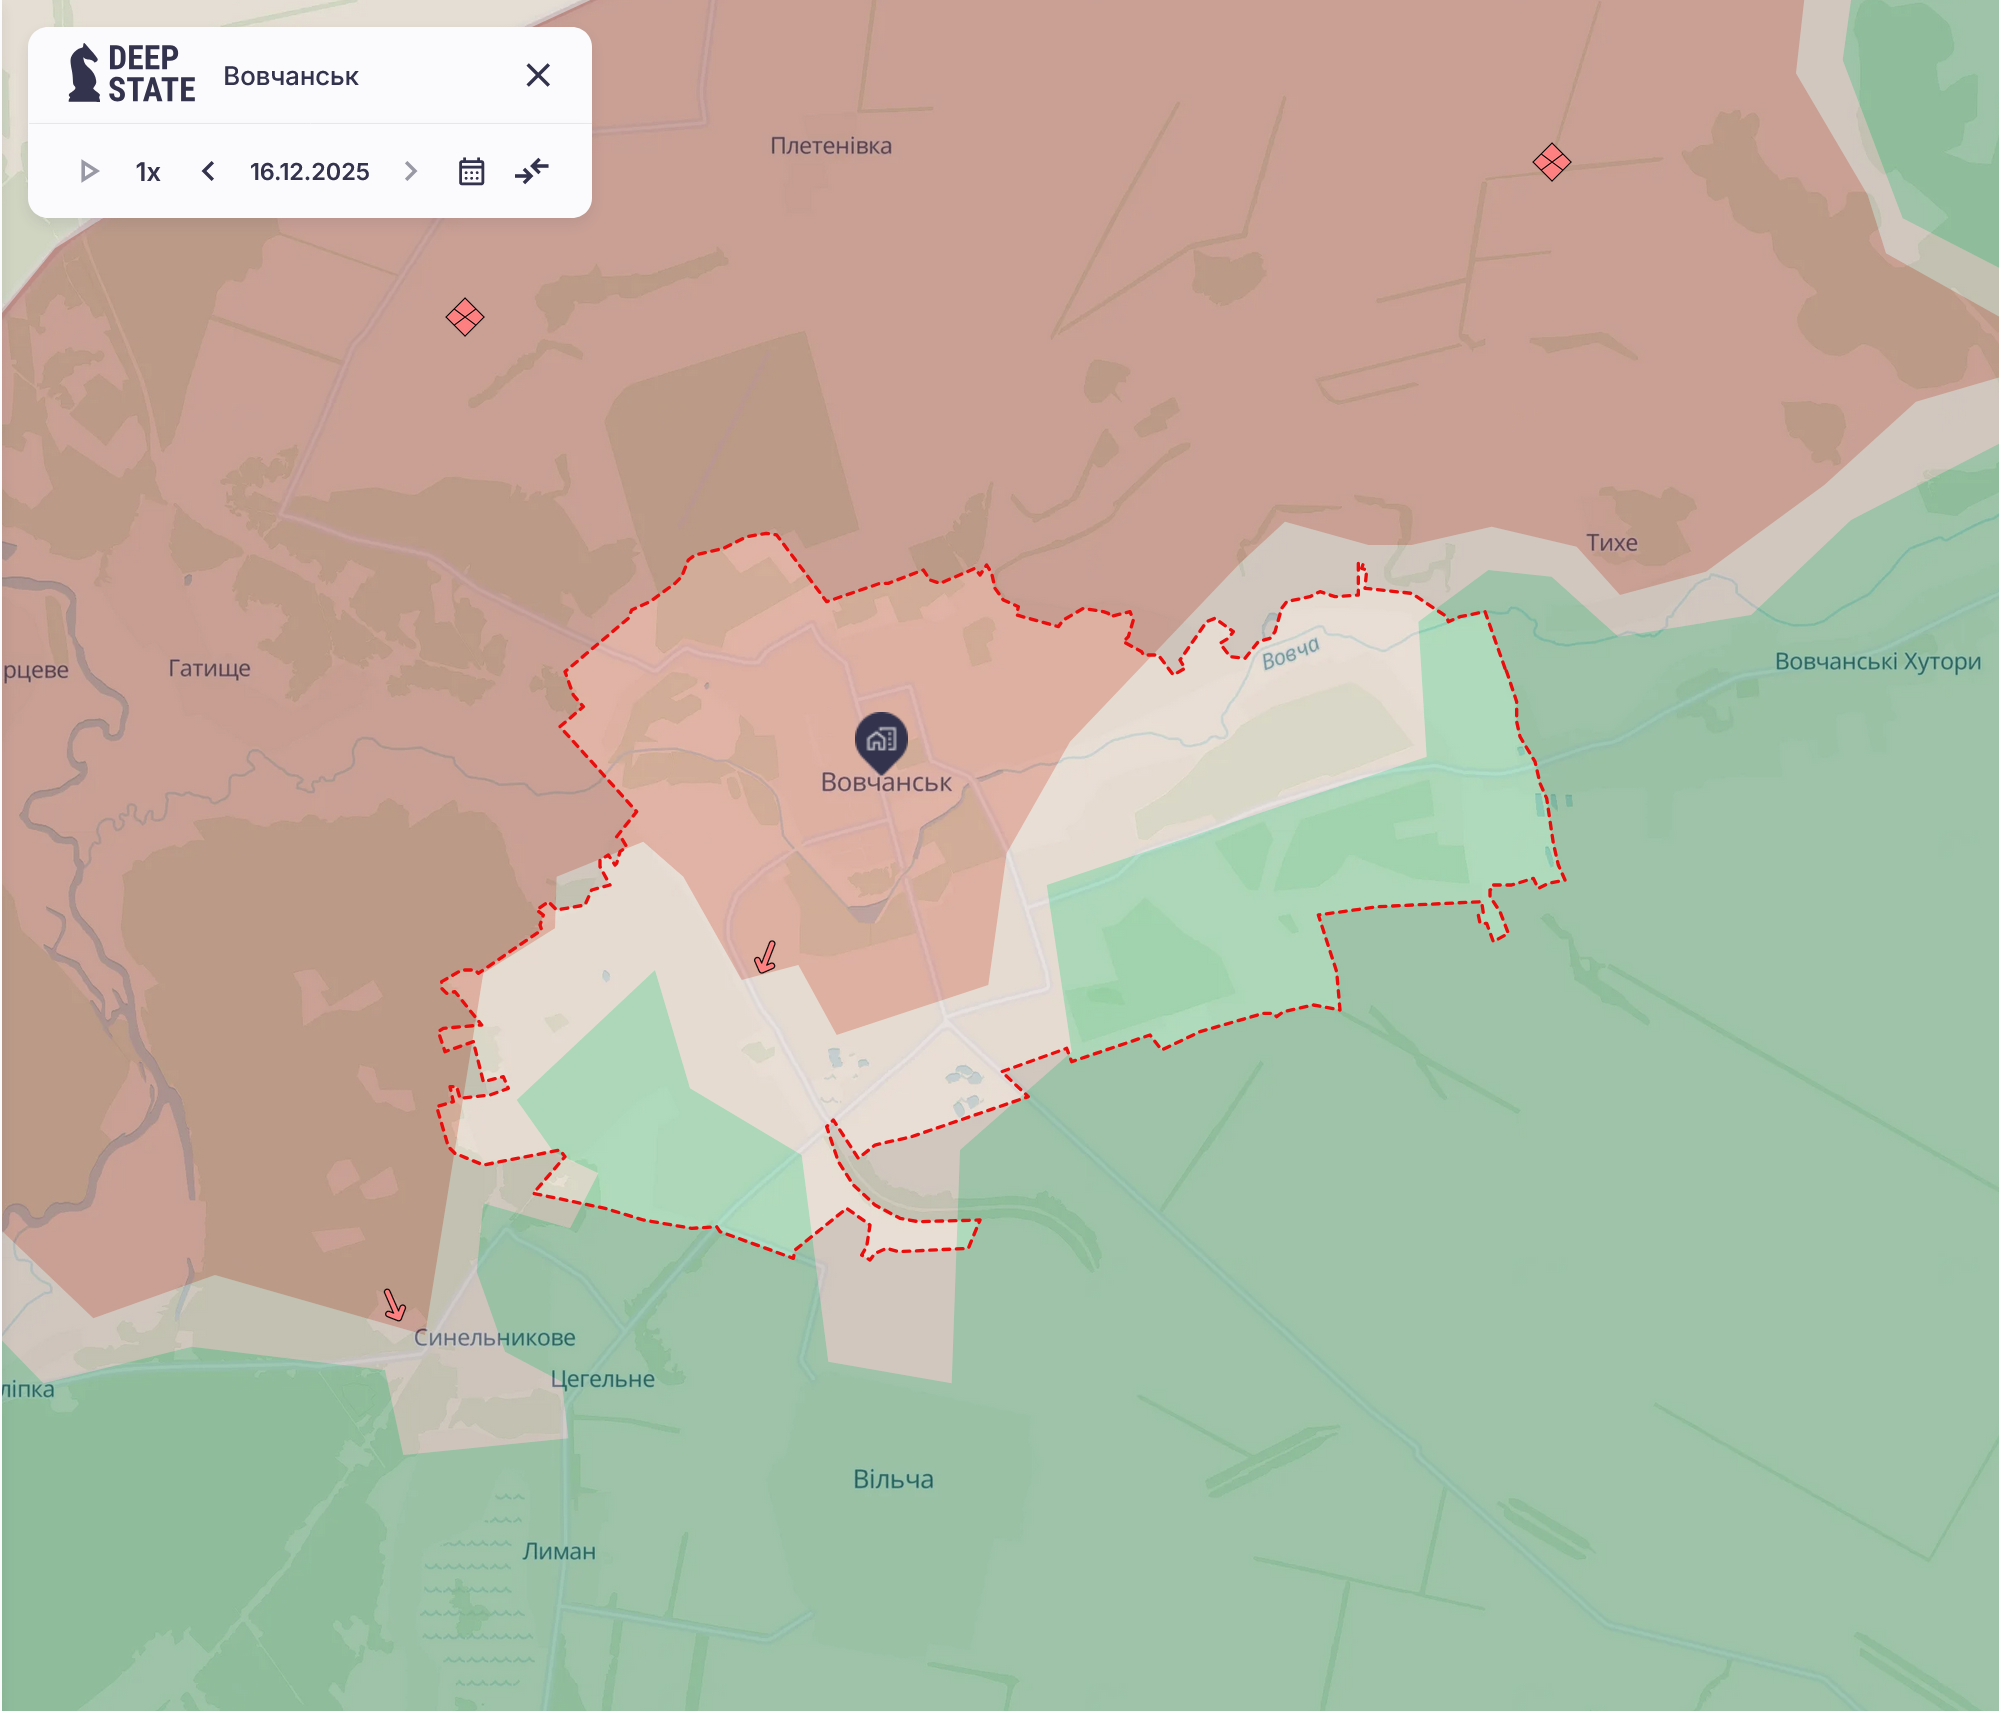The image size is (2000, 1711).
Task: Open the calendar date picker icon
Action: tap(471, 170)
